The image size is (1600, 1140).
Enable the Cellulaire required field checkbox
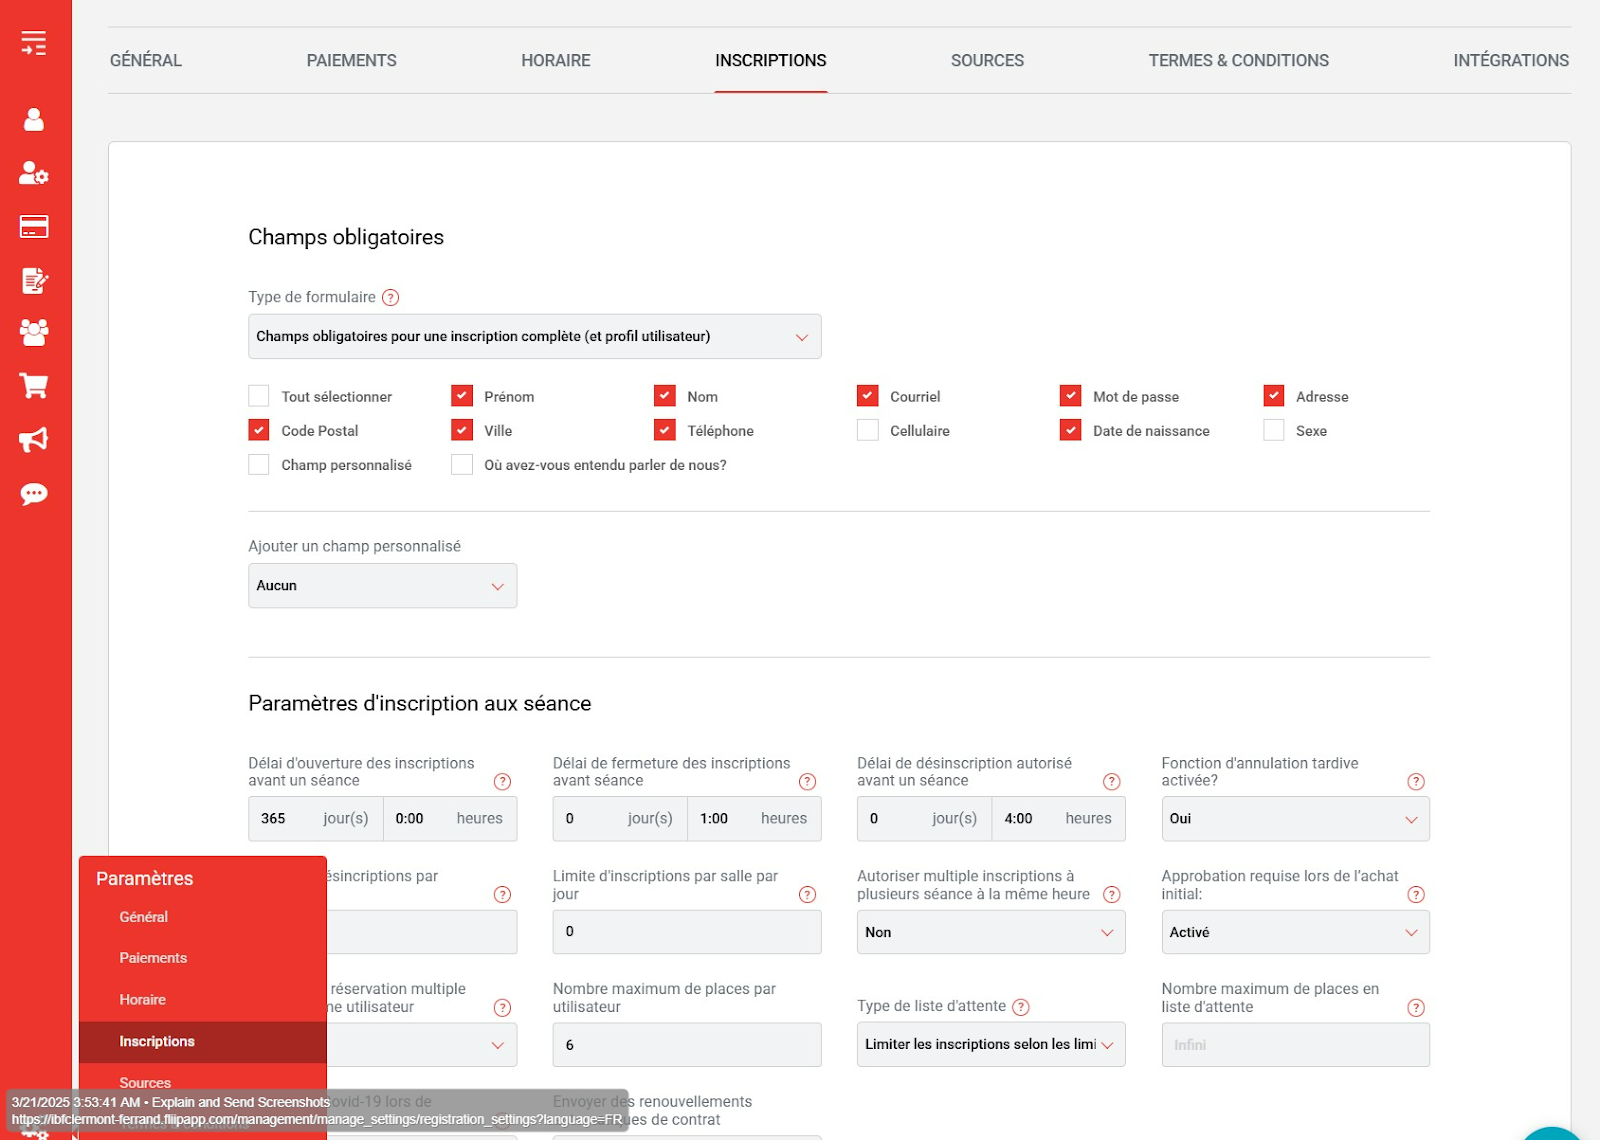coord(868,430)
